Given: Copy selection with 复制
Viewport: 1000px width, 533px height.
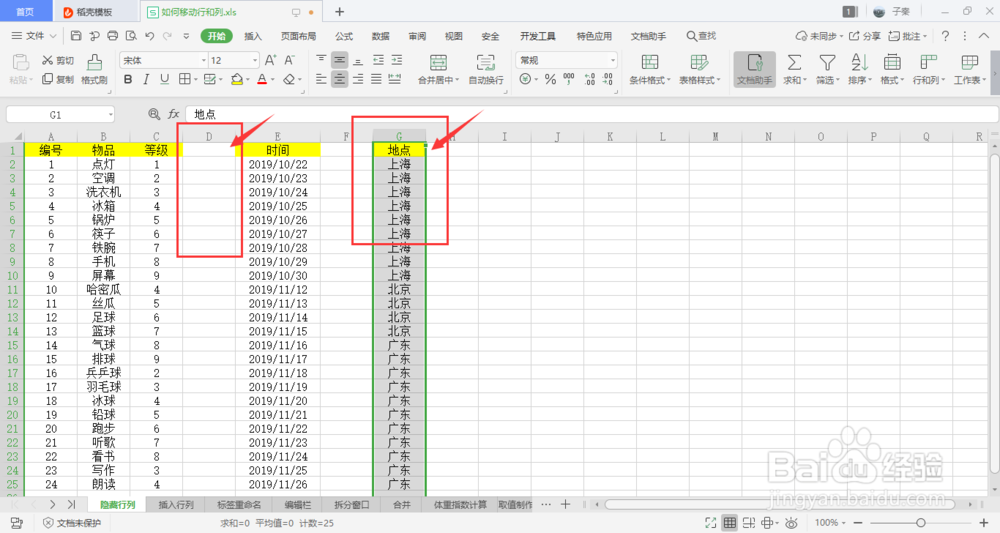Looking at the screenshot, I should click(58, 79).
